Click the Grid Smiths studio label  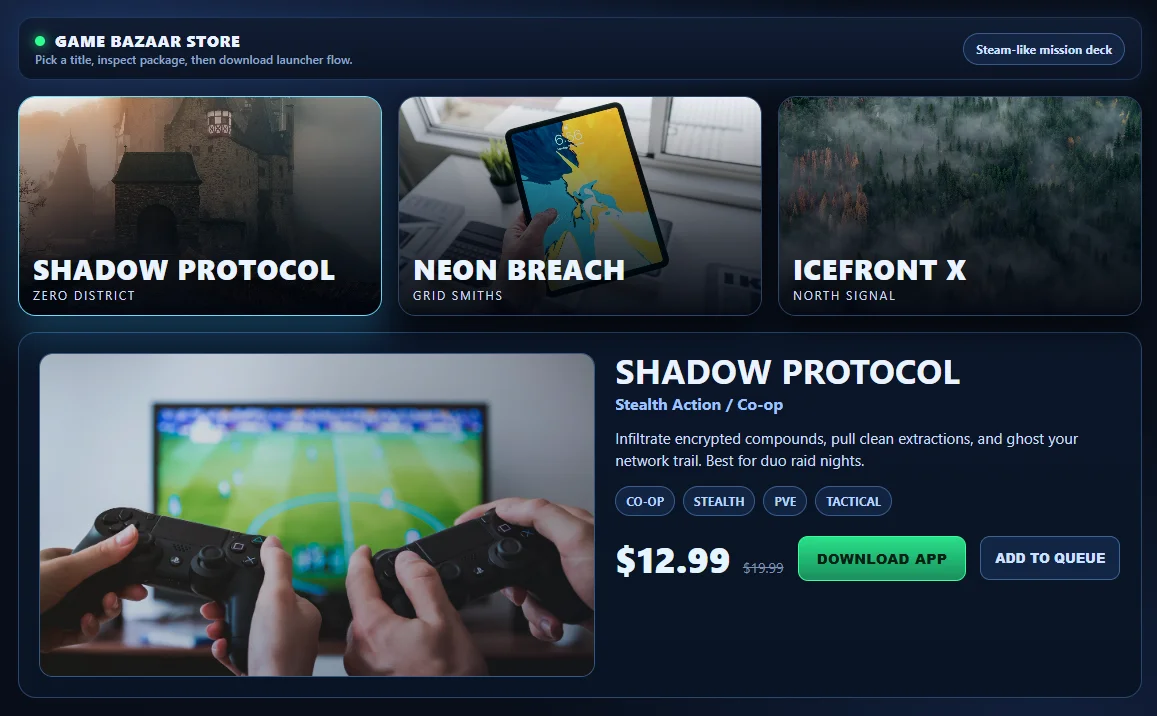coord(457,295)
